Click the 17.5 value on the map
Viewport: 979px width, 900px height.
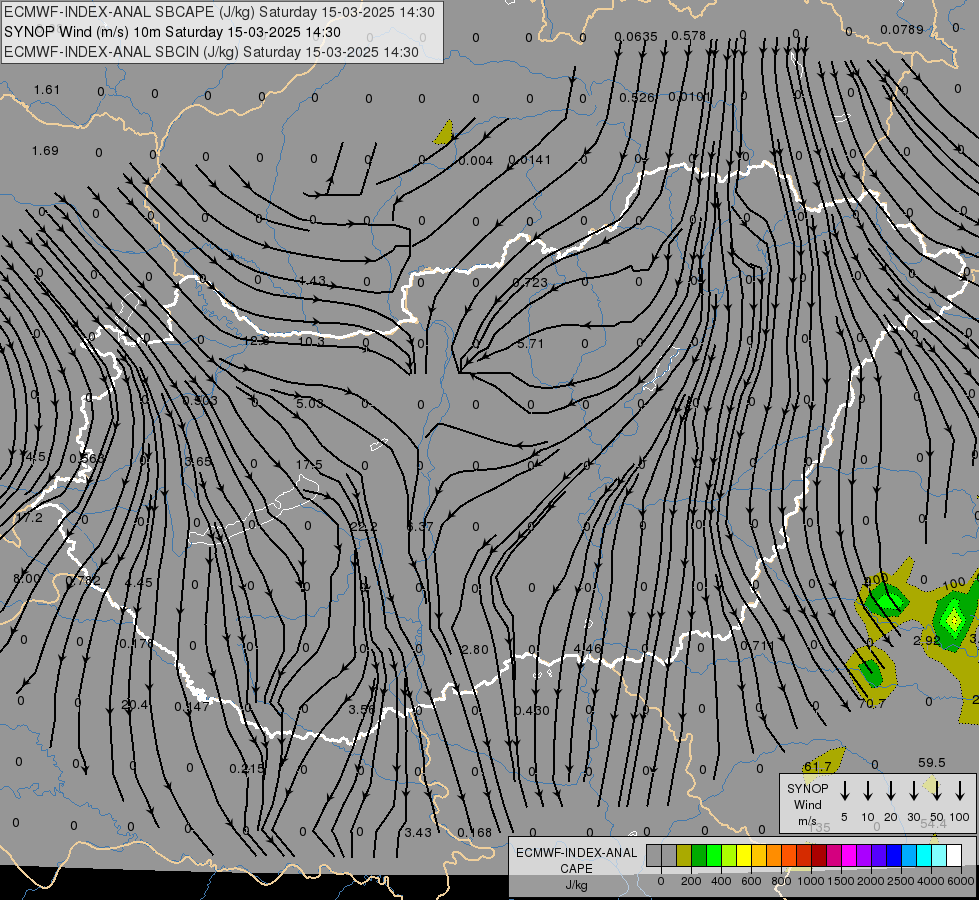click(x=309, y=465)
